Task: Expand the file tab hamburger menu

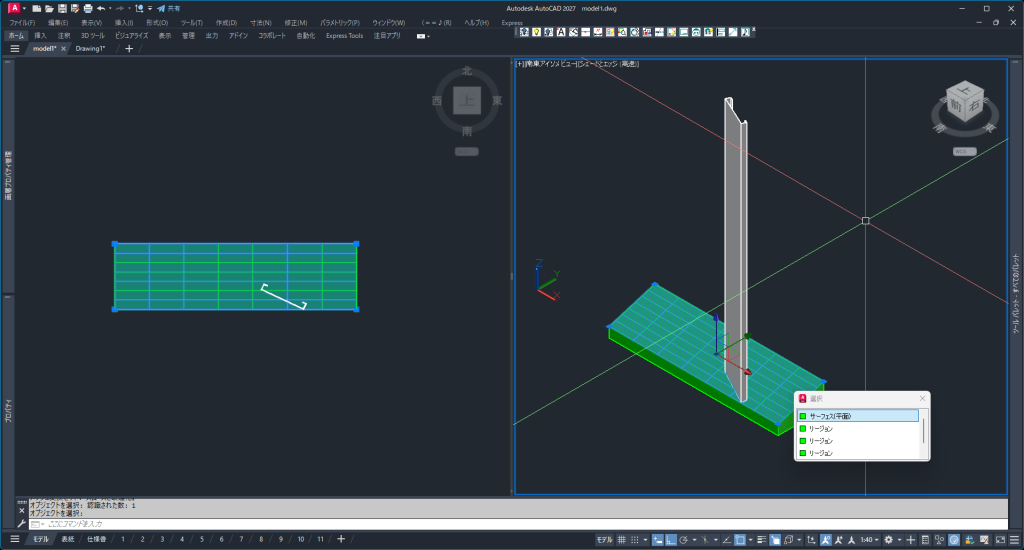Action: (x=15, y=48)
